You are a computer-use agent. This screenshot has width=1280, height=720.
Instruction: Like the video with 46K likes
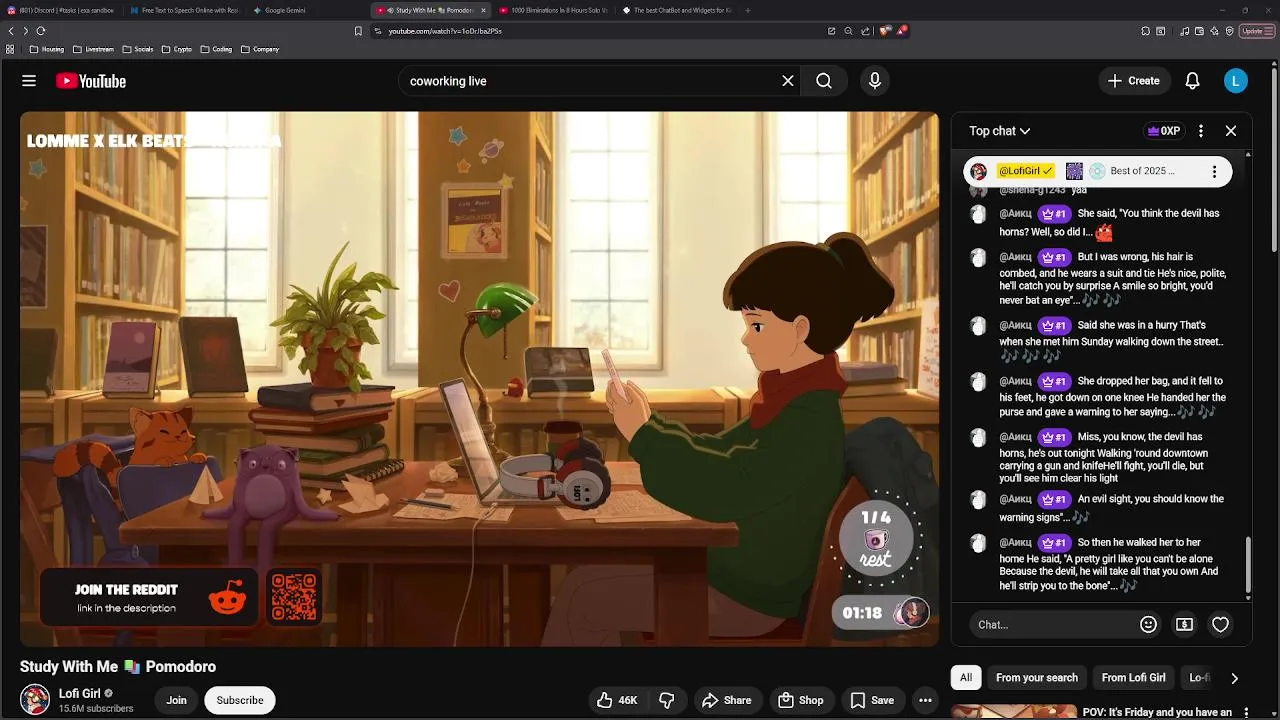617,700
